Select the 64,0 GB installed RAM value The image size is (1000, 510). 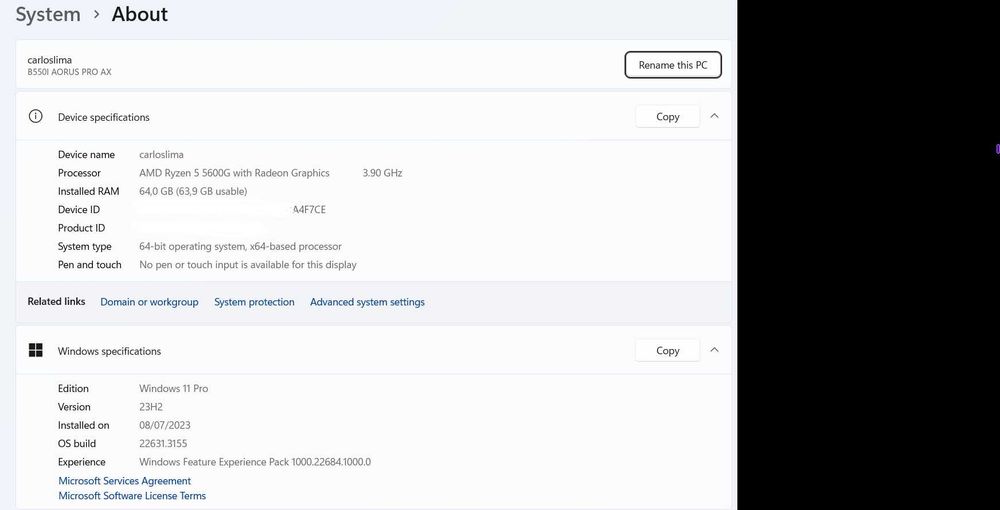click(x=193, y=191)
